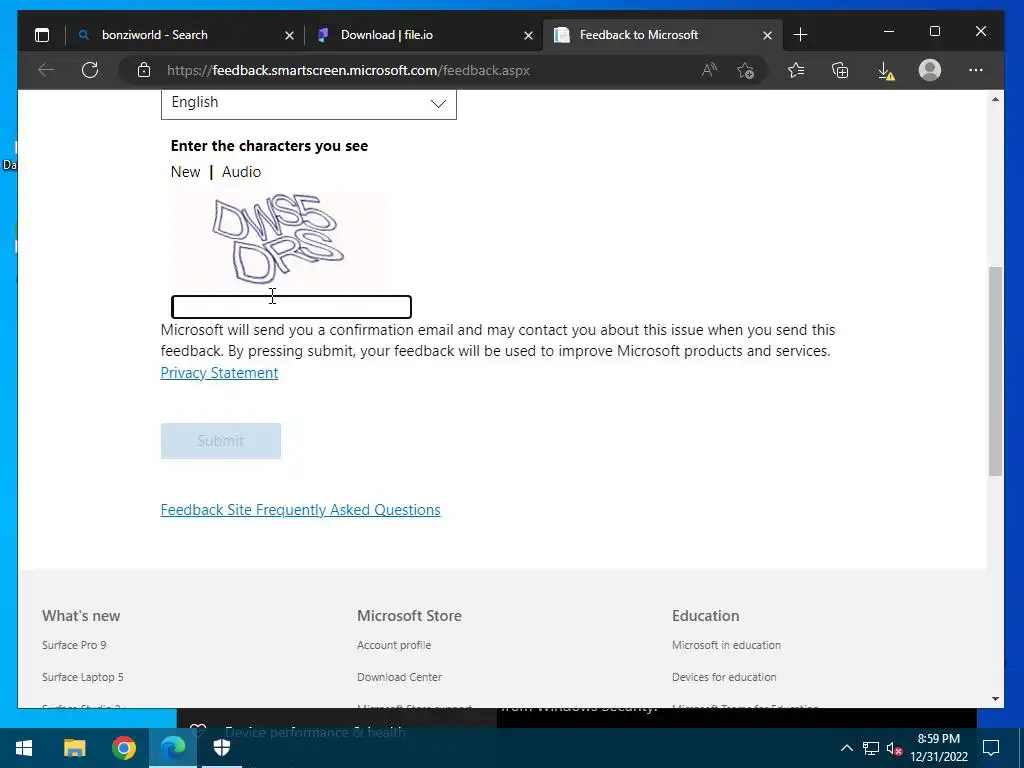
Task: Close the Download | file.io tab
Action: 528,35
